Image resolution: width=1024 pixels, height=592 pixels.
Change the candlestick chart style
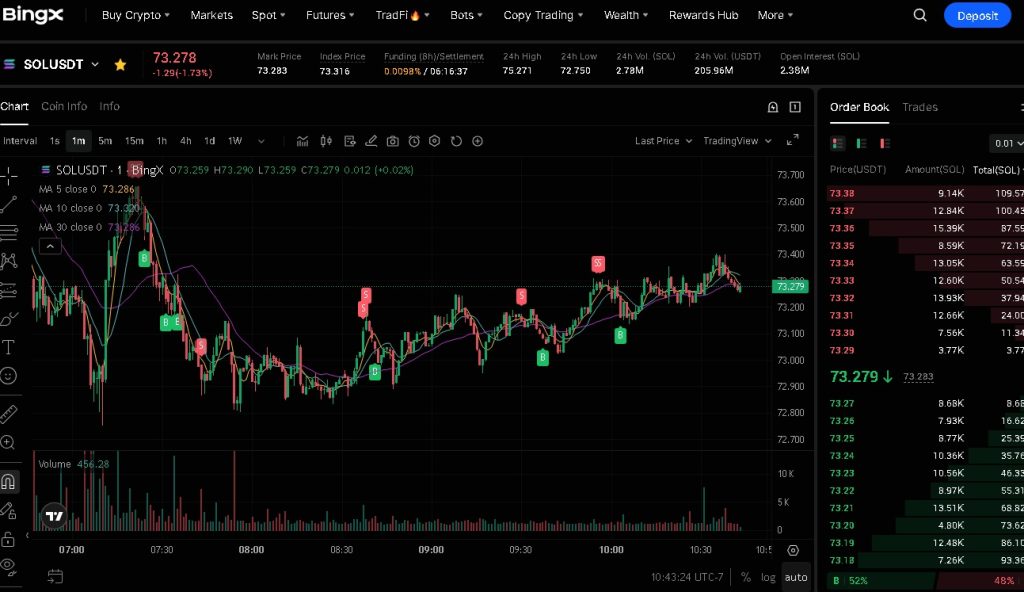(x=326, y=141)
